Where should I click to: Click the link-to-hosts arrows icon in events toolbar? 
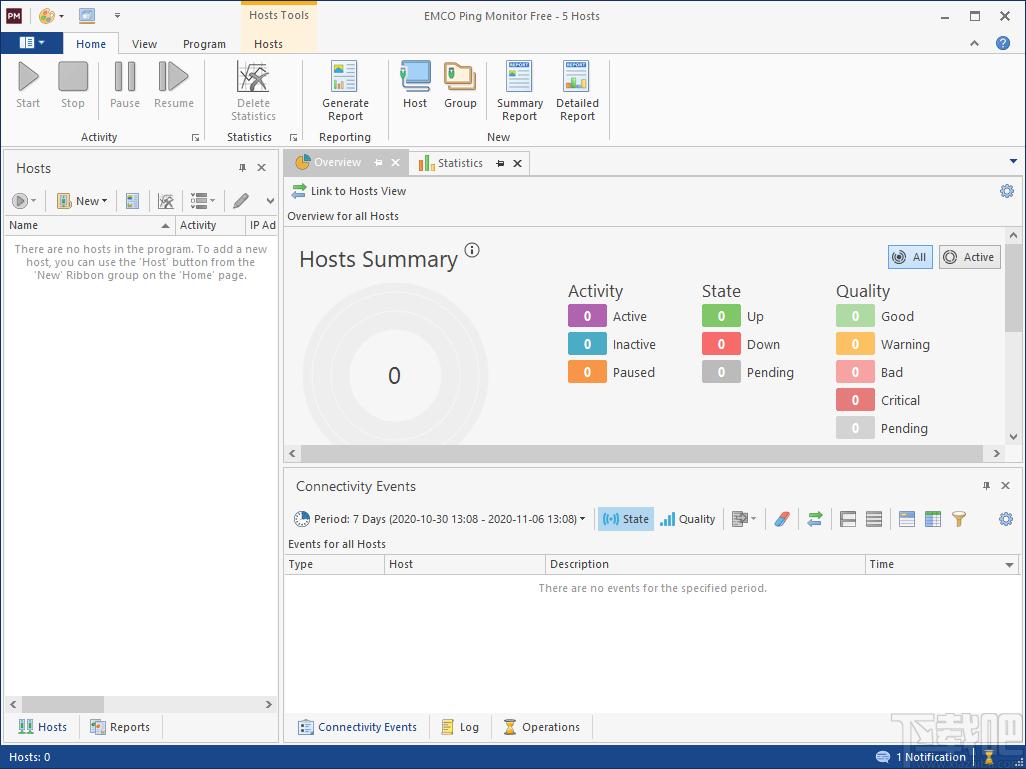(815, 519)
